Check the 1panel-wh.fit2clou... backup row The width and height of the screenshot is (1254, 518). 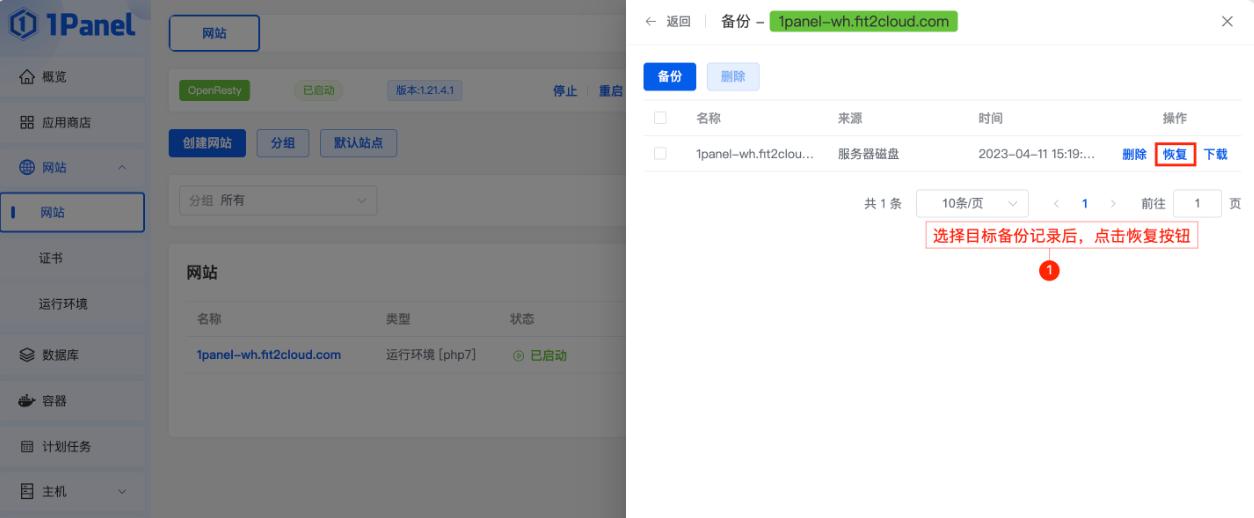click(x=660, y=154)
